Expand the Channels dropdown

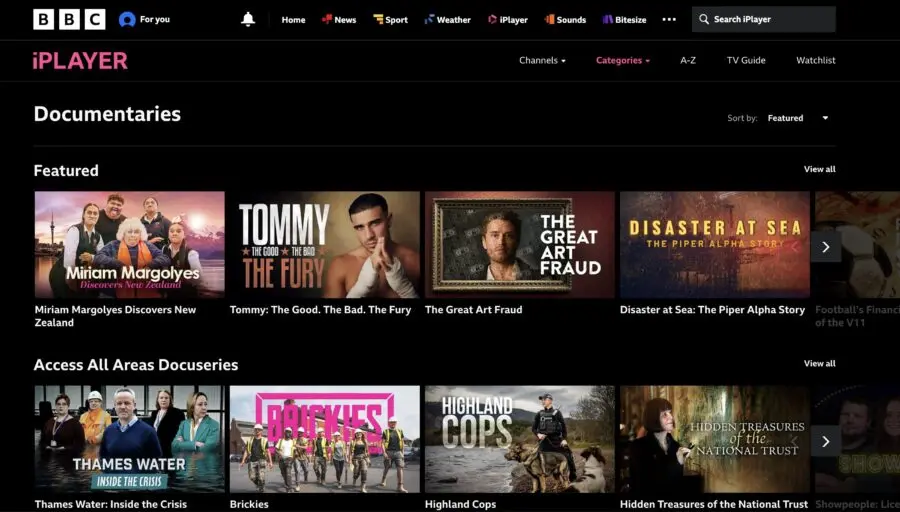(x=542, y=60)
